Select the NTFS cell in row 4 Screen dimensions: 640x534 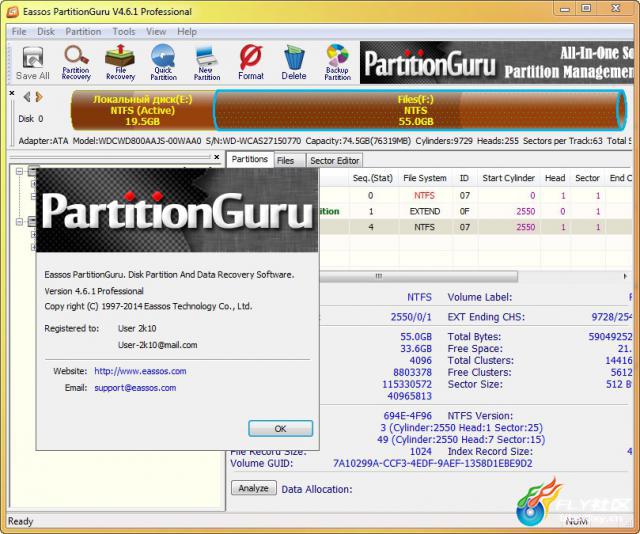[424, 227]
